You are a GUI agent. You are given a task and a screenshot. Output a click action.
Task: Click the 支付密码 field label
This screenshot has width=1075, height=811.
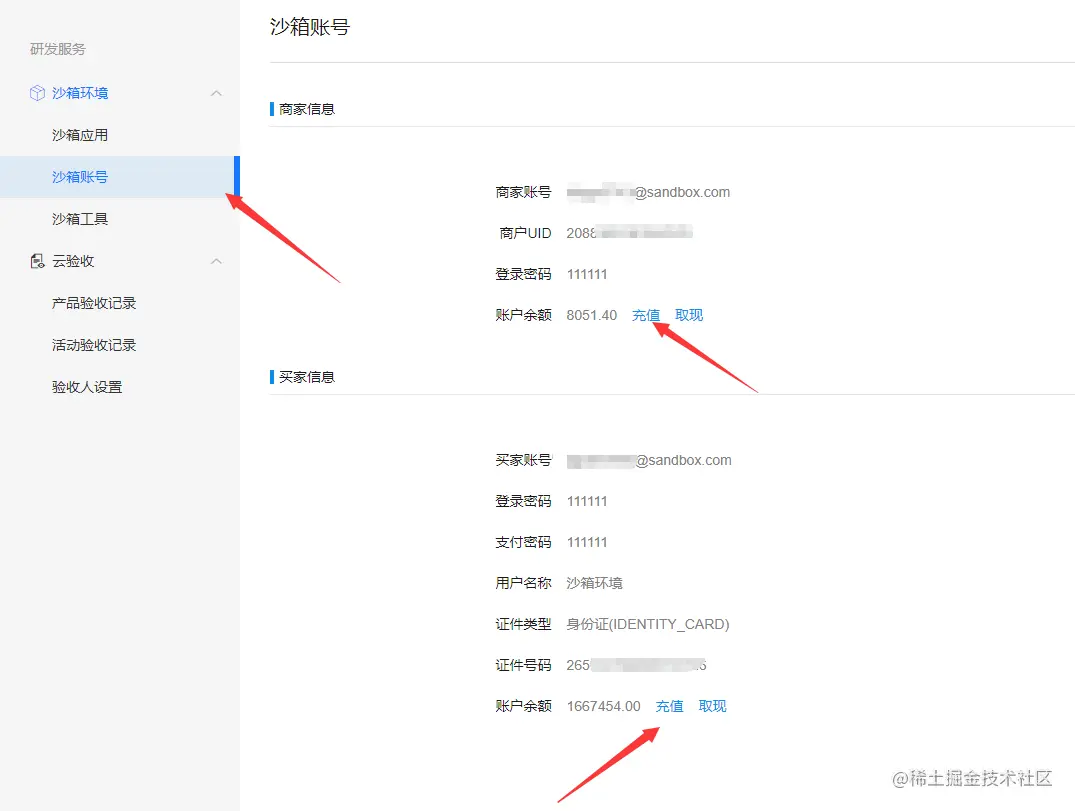click(x=523, y=542)
